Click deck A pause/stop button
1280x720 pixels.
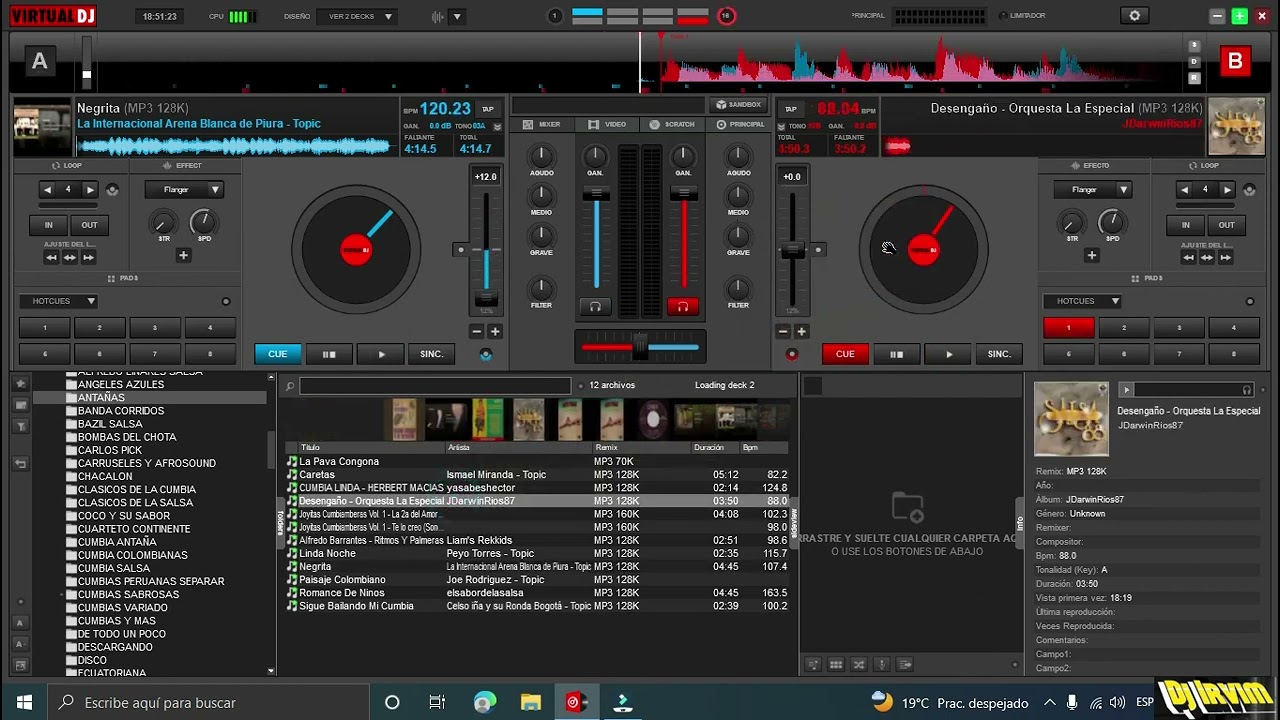(x=328, y=354)
